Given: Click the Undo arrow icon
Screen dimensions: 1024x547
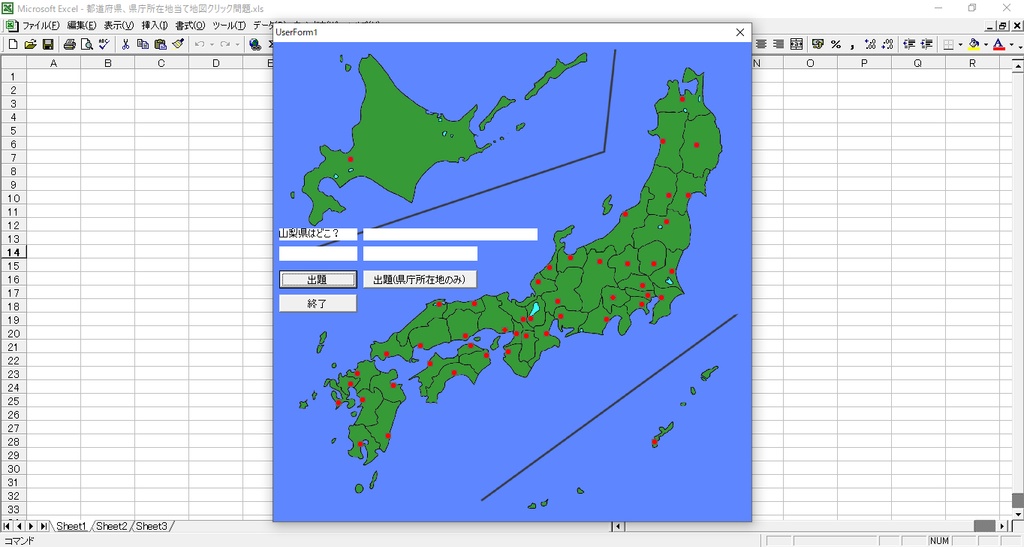Looking at the screenshot, I should click(x=199, y=44).
